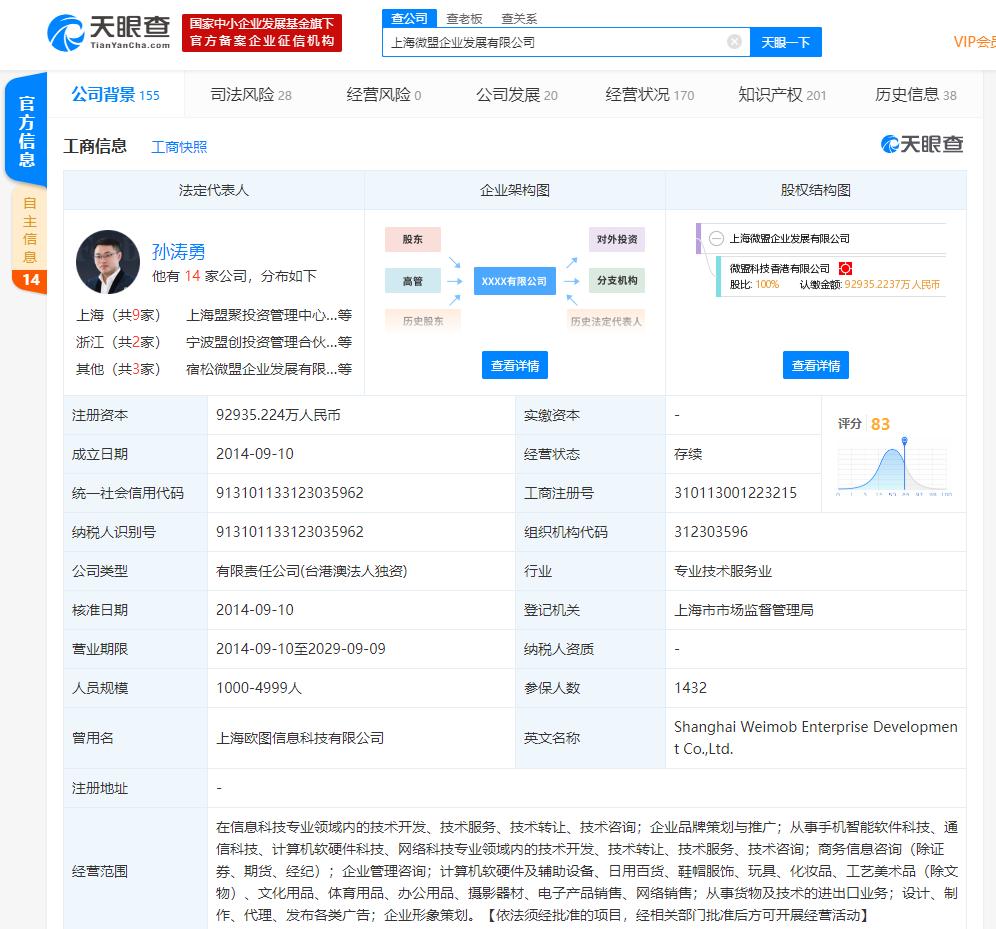Open the 司法风险 28 tab

pos(251,95)
